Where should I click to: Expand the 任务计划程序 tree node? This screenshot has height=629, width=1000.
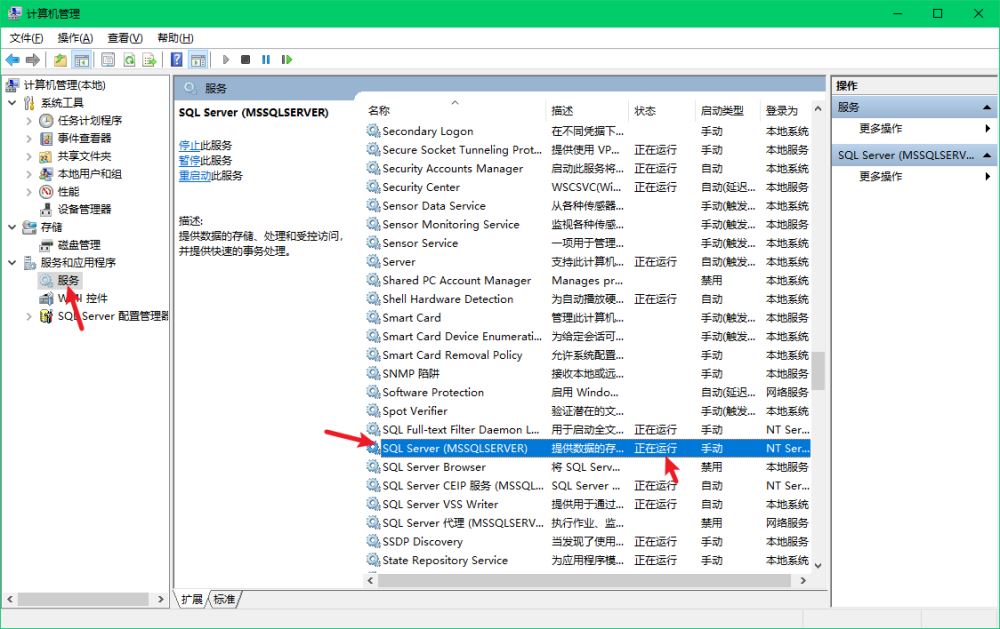pyautogui.click(x=29, y=121)
